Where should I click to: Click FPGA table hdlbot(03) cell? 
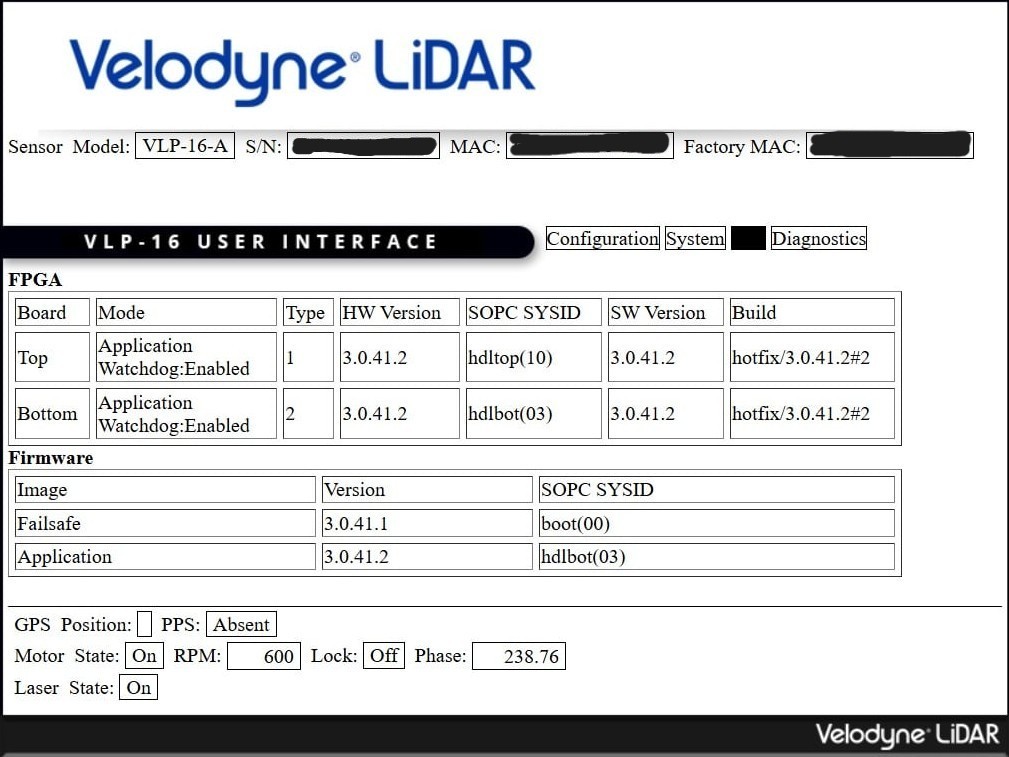pos(533,413)
